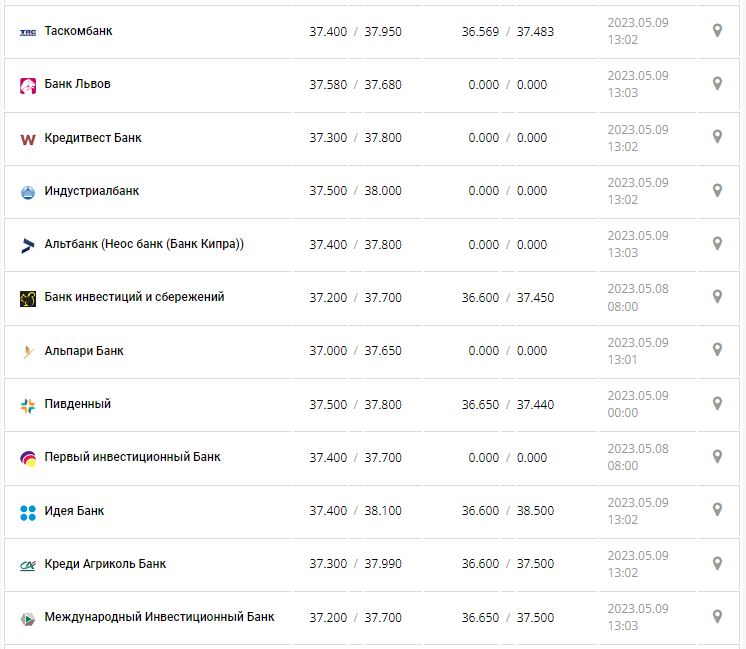Click Идея Банк rate 36.600 / 38.500

(x=507, y=511)
